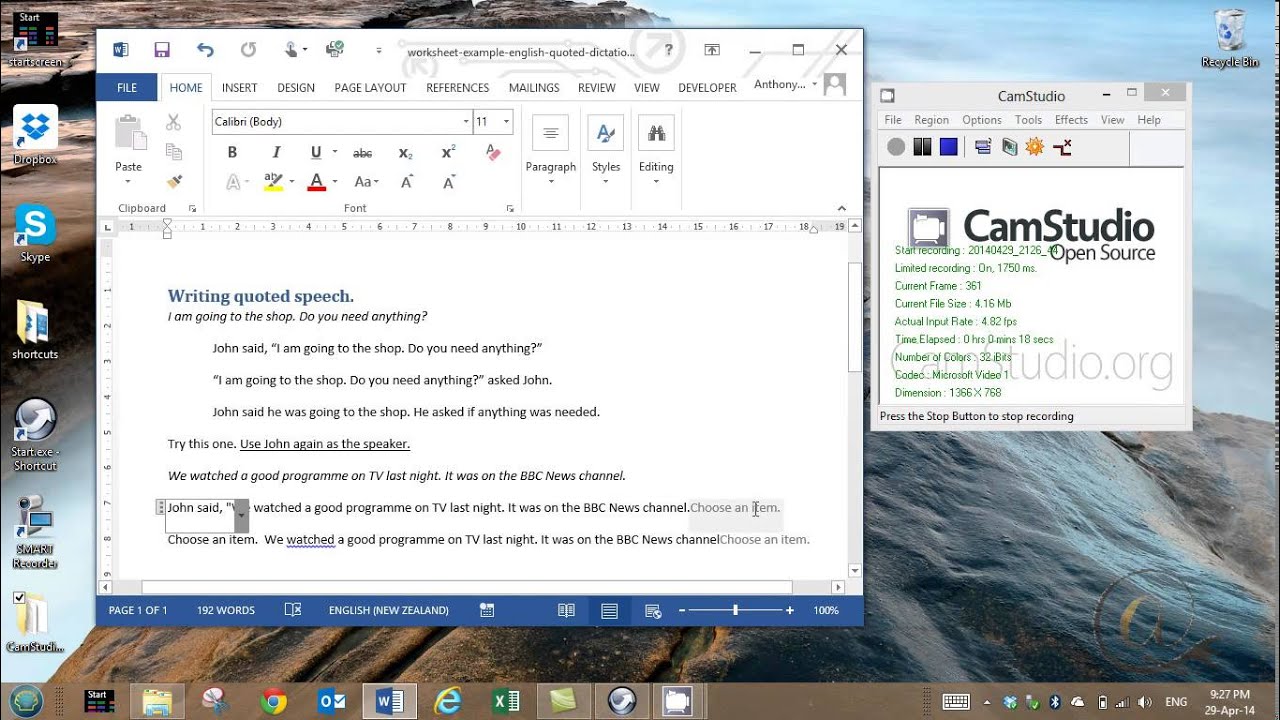Open Google Chrome from taskbar

[273, 701]
